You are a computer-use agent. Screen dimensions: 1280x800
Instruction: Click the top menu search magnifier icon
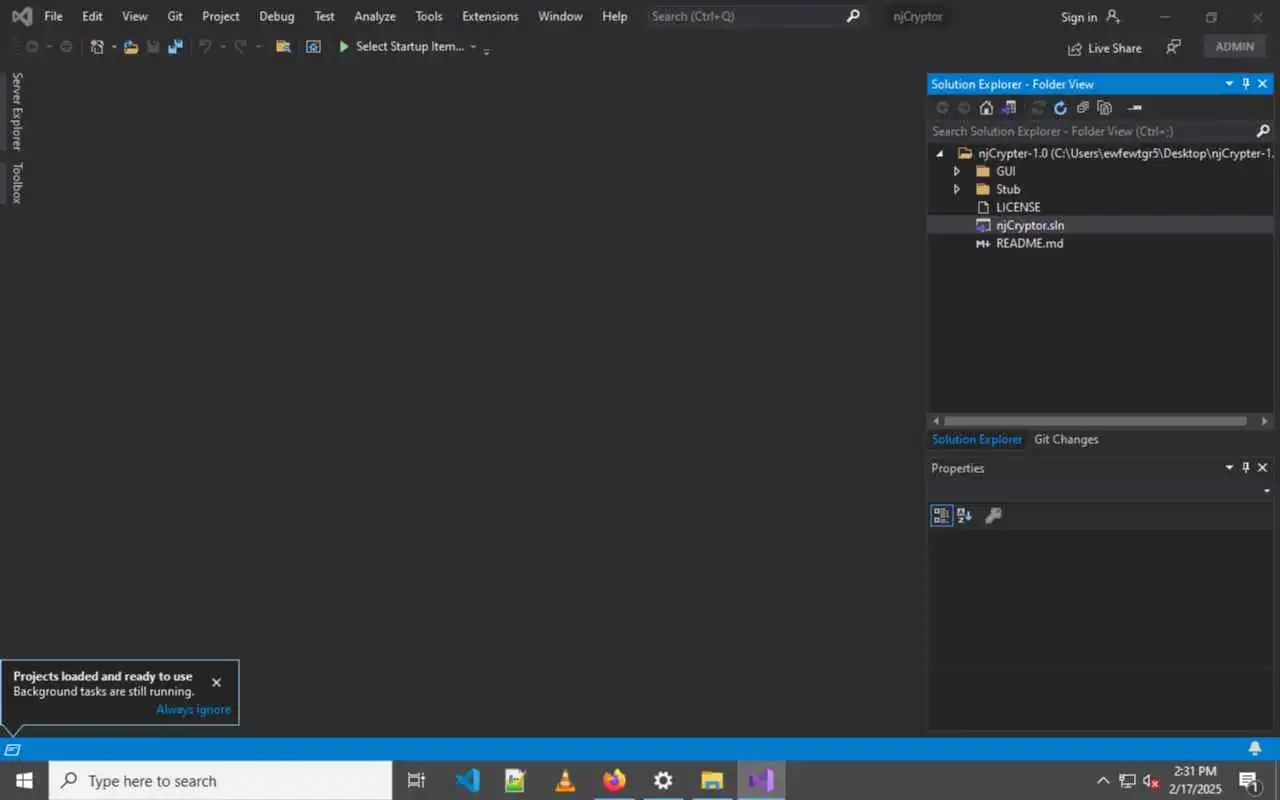click(853, 16)
